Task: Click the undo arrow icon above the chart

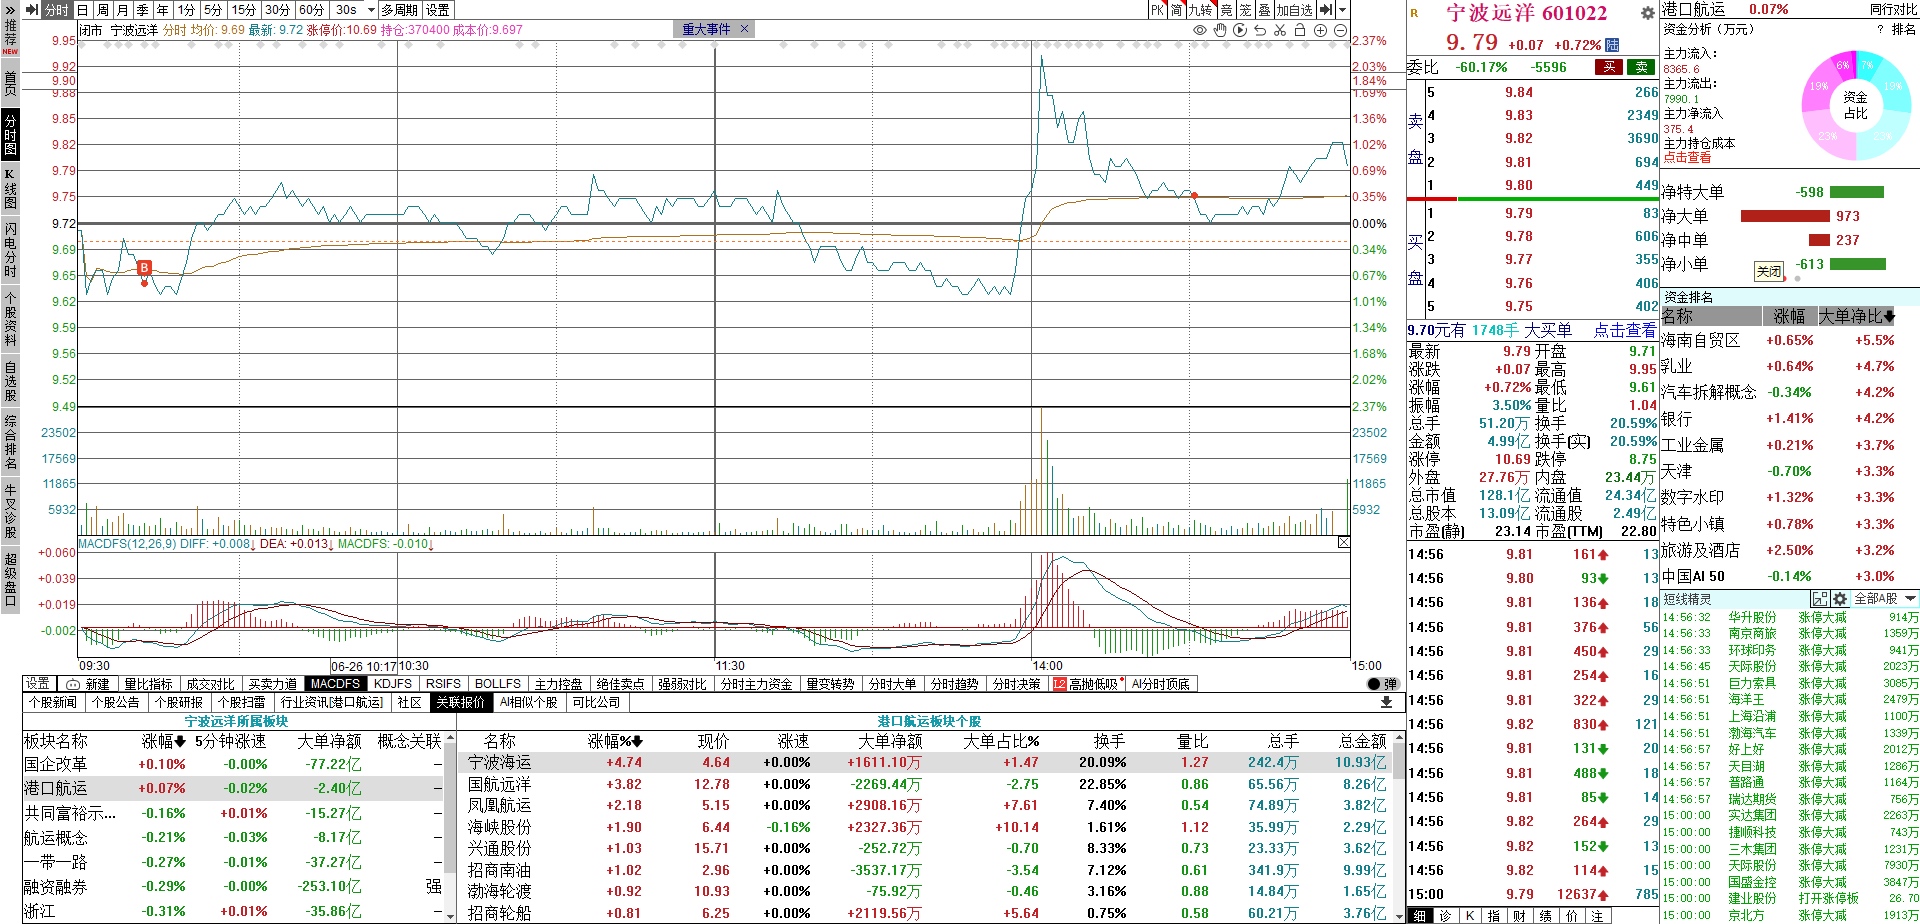Action: (x=1260, y=30)
